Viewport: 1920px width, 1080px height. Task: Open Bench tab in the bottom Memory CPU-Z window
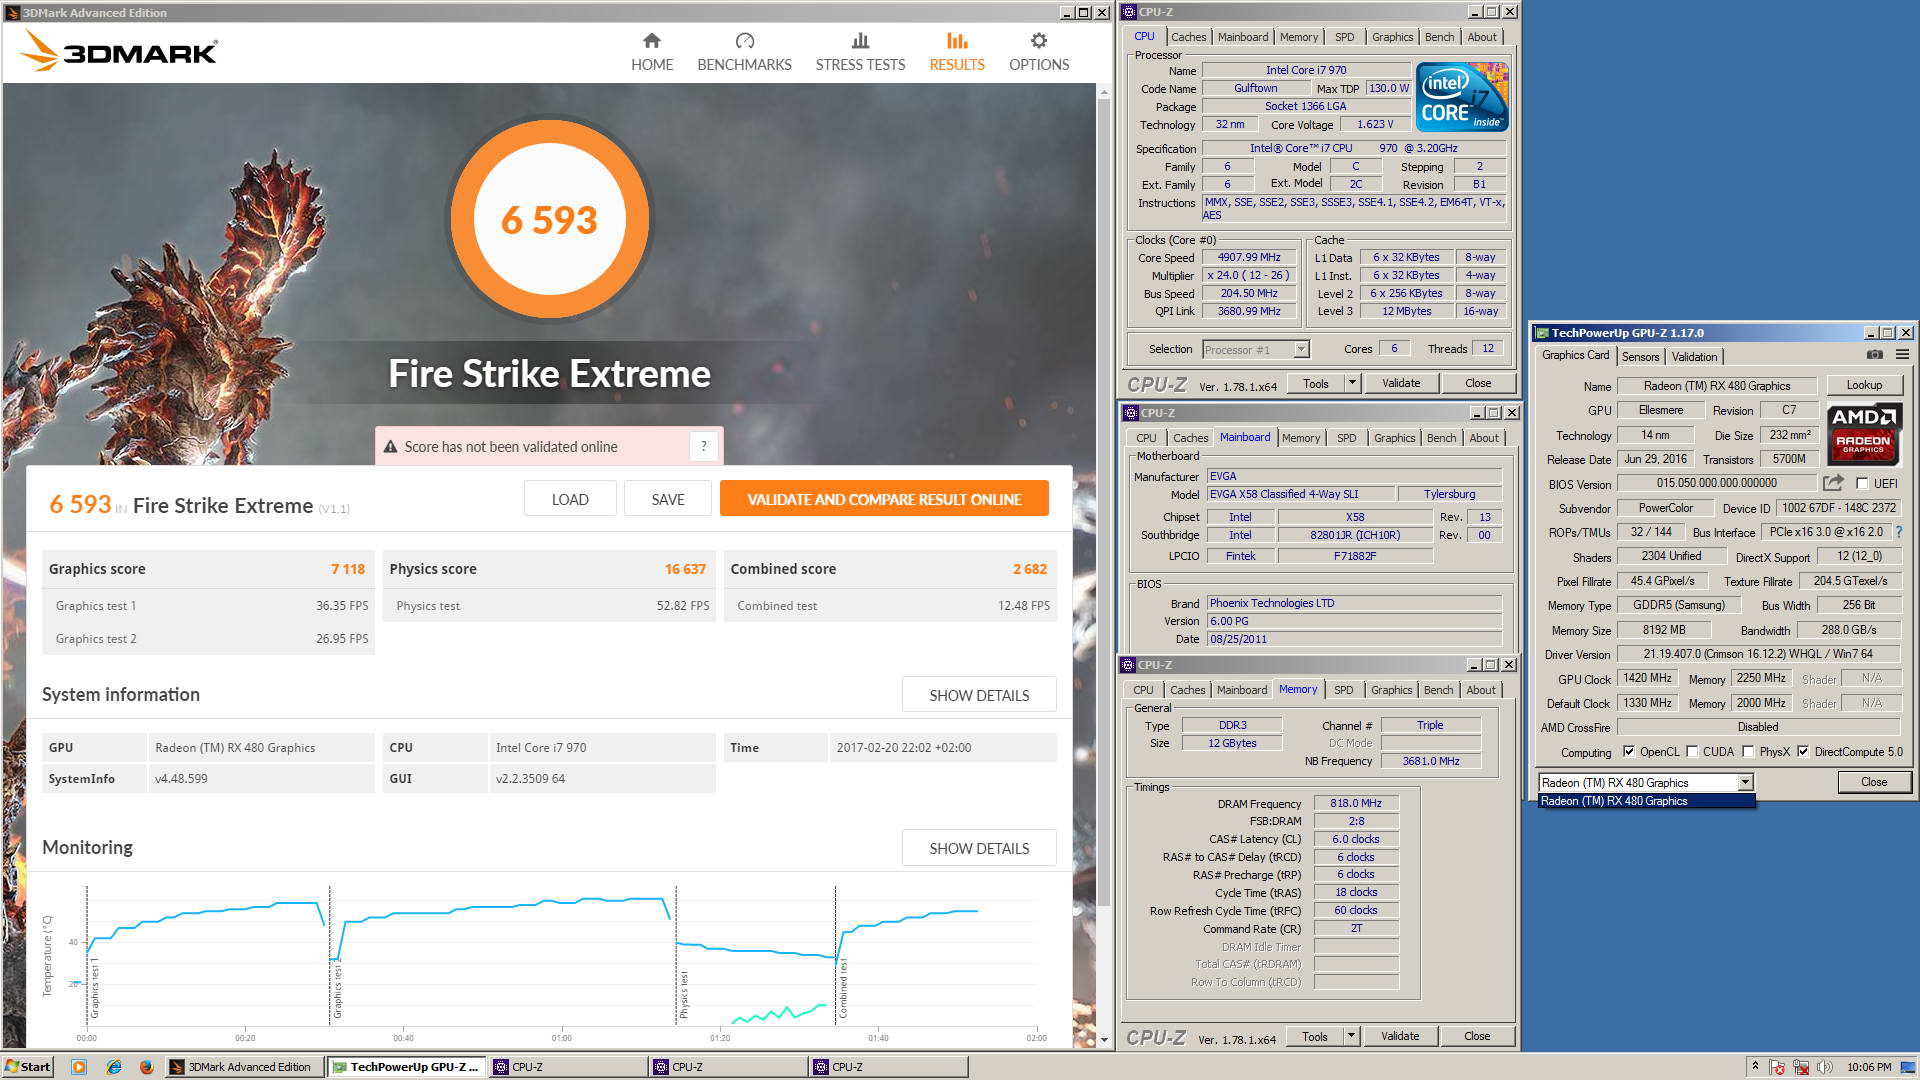pos(1438,690)
